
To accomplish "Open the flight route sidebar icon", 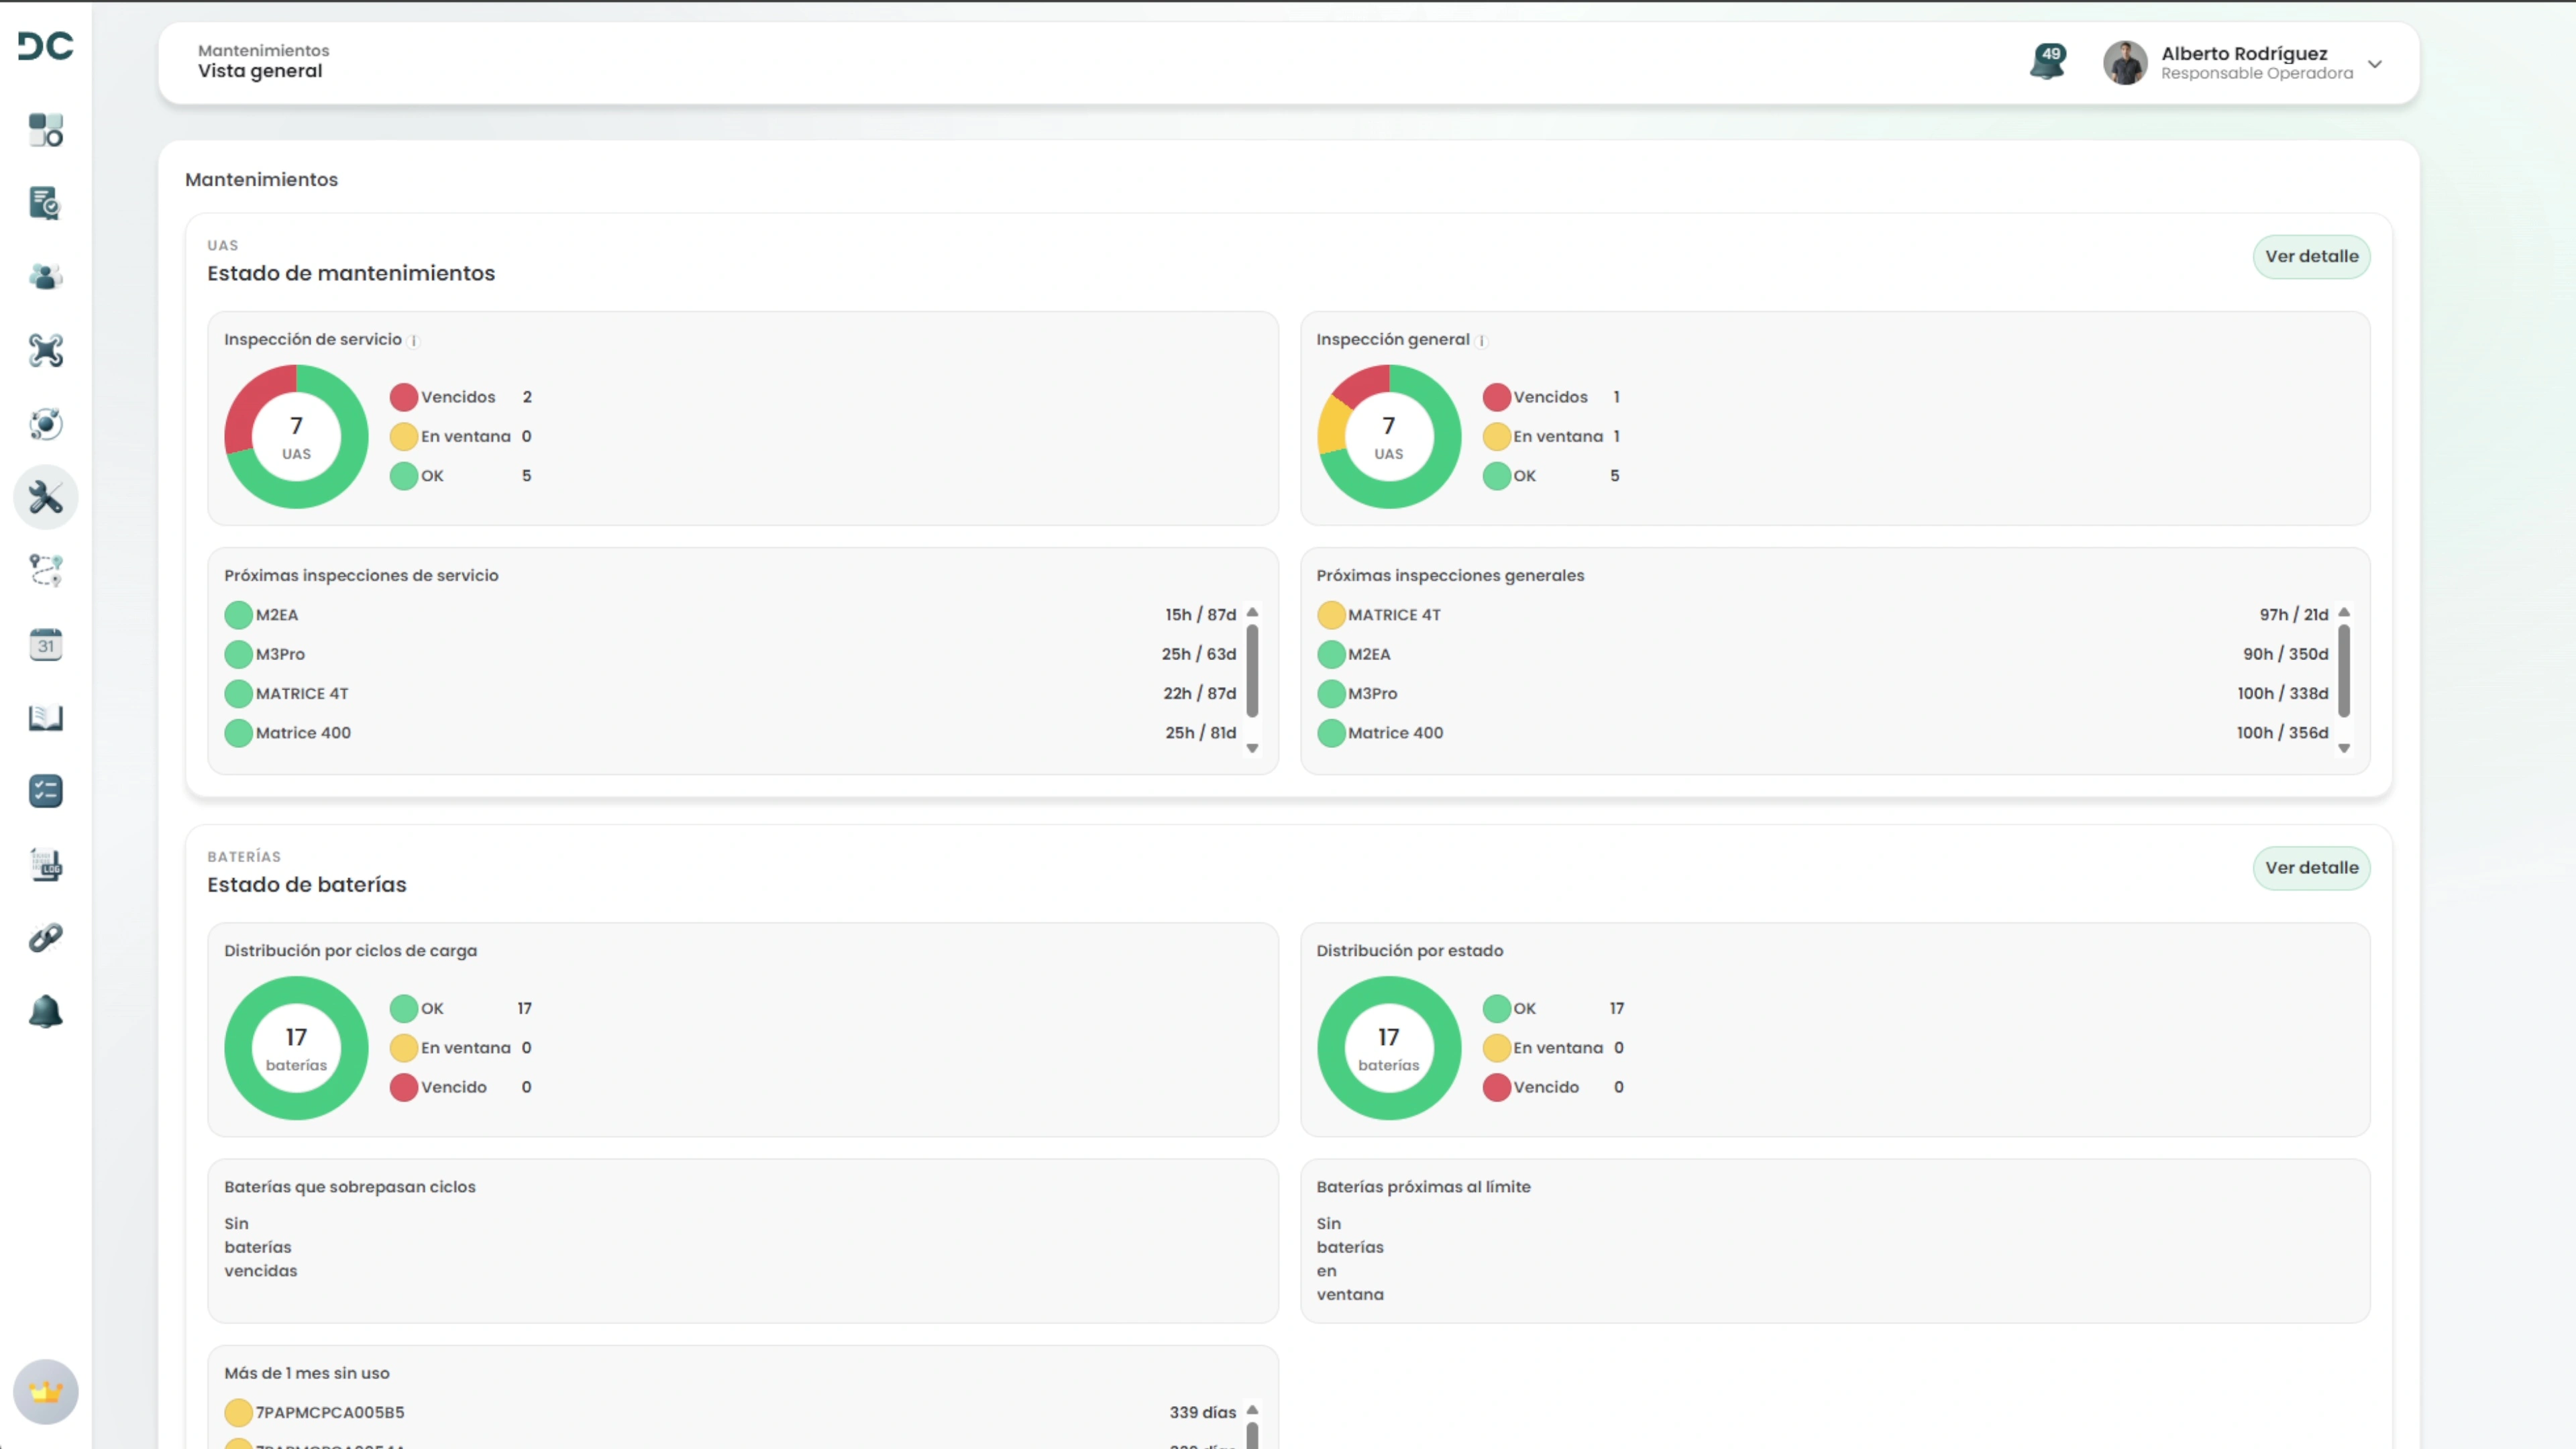I will [x=45, y=571].
